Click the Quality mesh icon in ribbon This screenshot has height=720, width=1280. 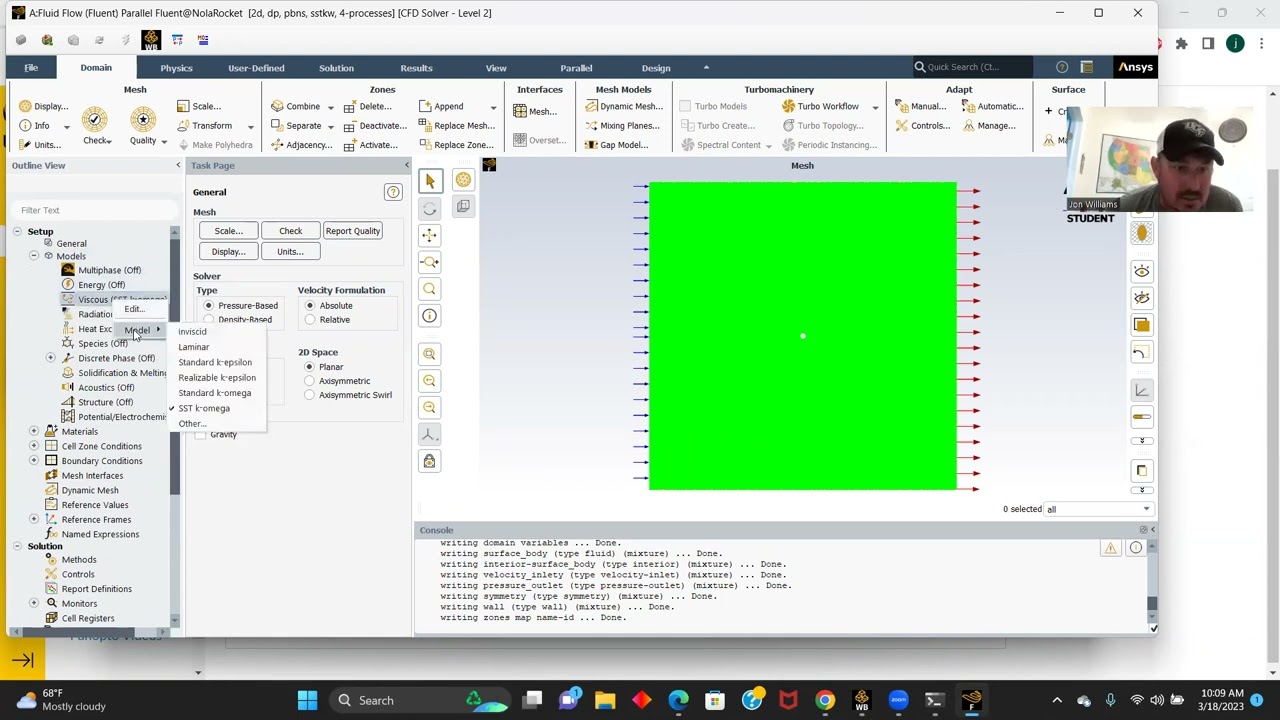click(143, 120)
